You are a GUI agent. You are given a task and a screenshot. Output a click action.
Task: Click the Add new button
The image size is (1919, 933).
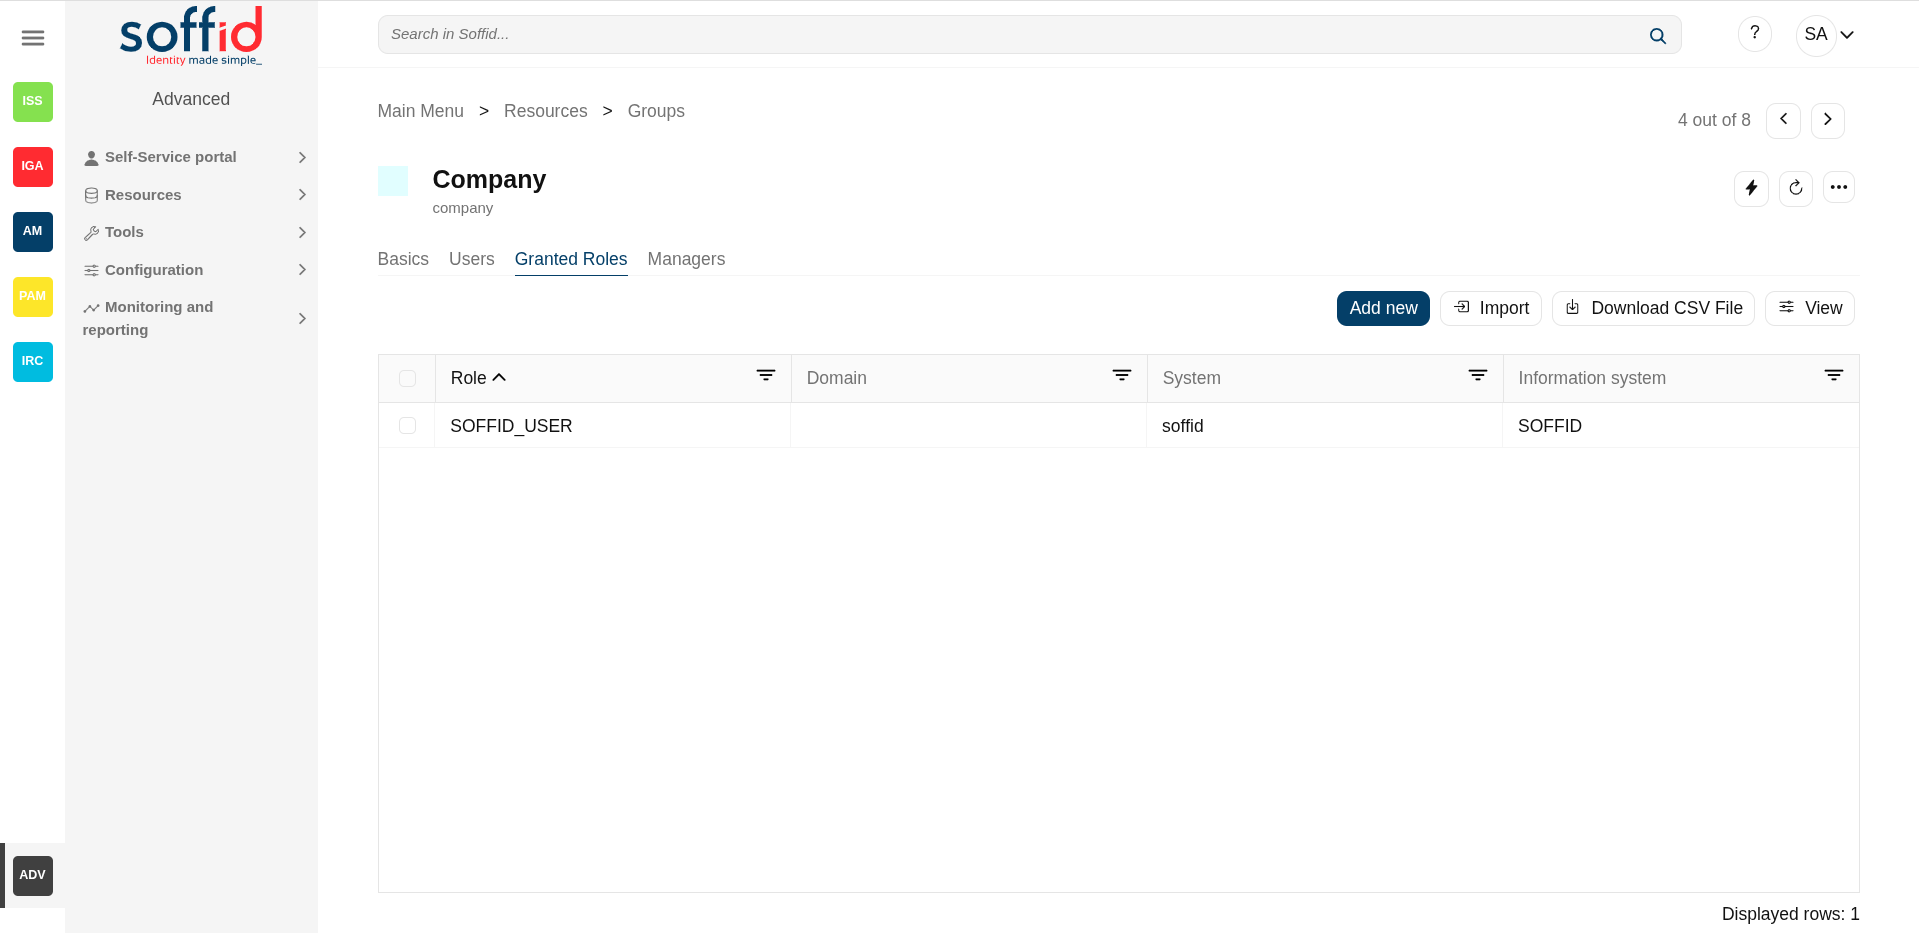click(x=1383, y=308)
